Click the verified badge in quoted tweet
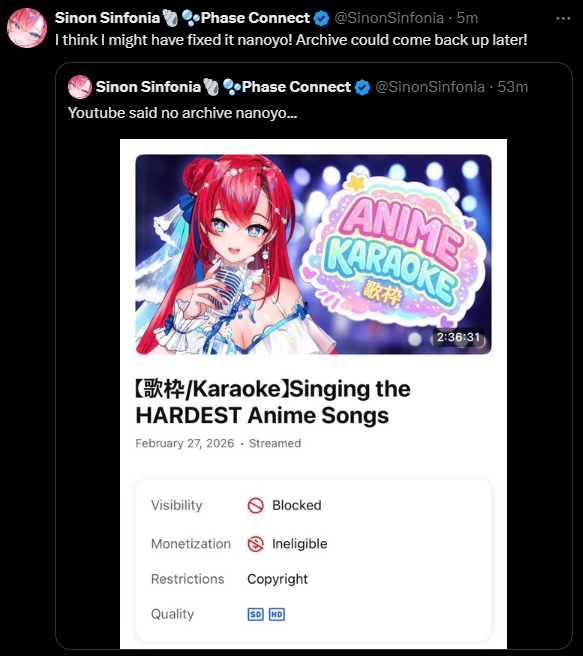Screen dimensions: 583x656 [362, 87]
